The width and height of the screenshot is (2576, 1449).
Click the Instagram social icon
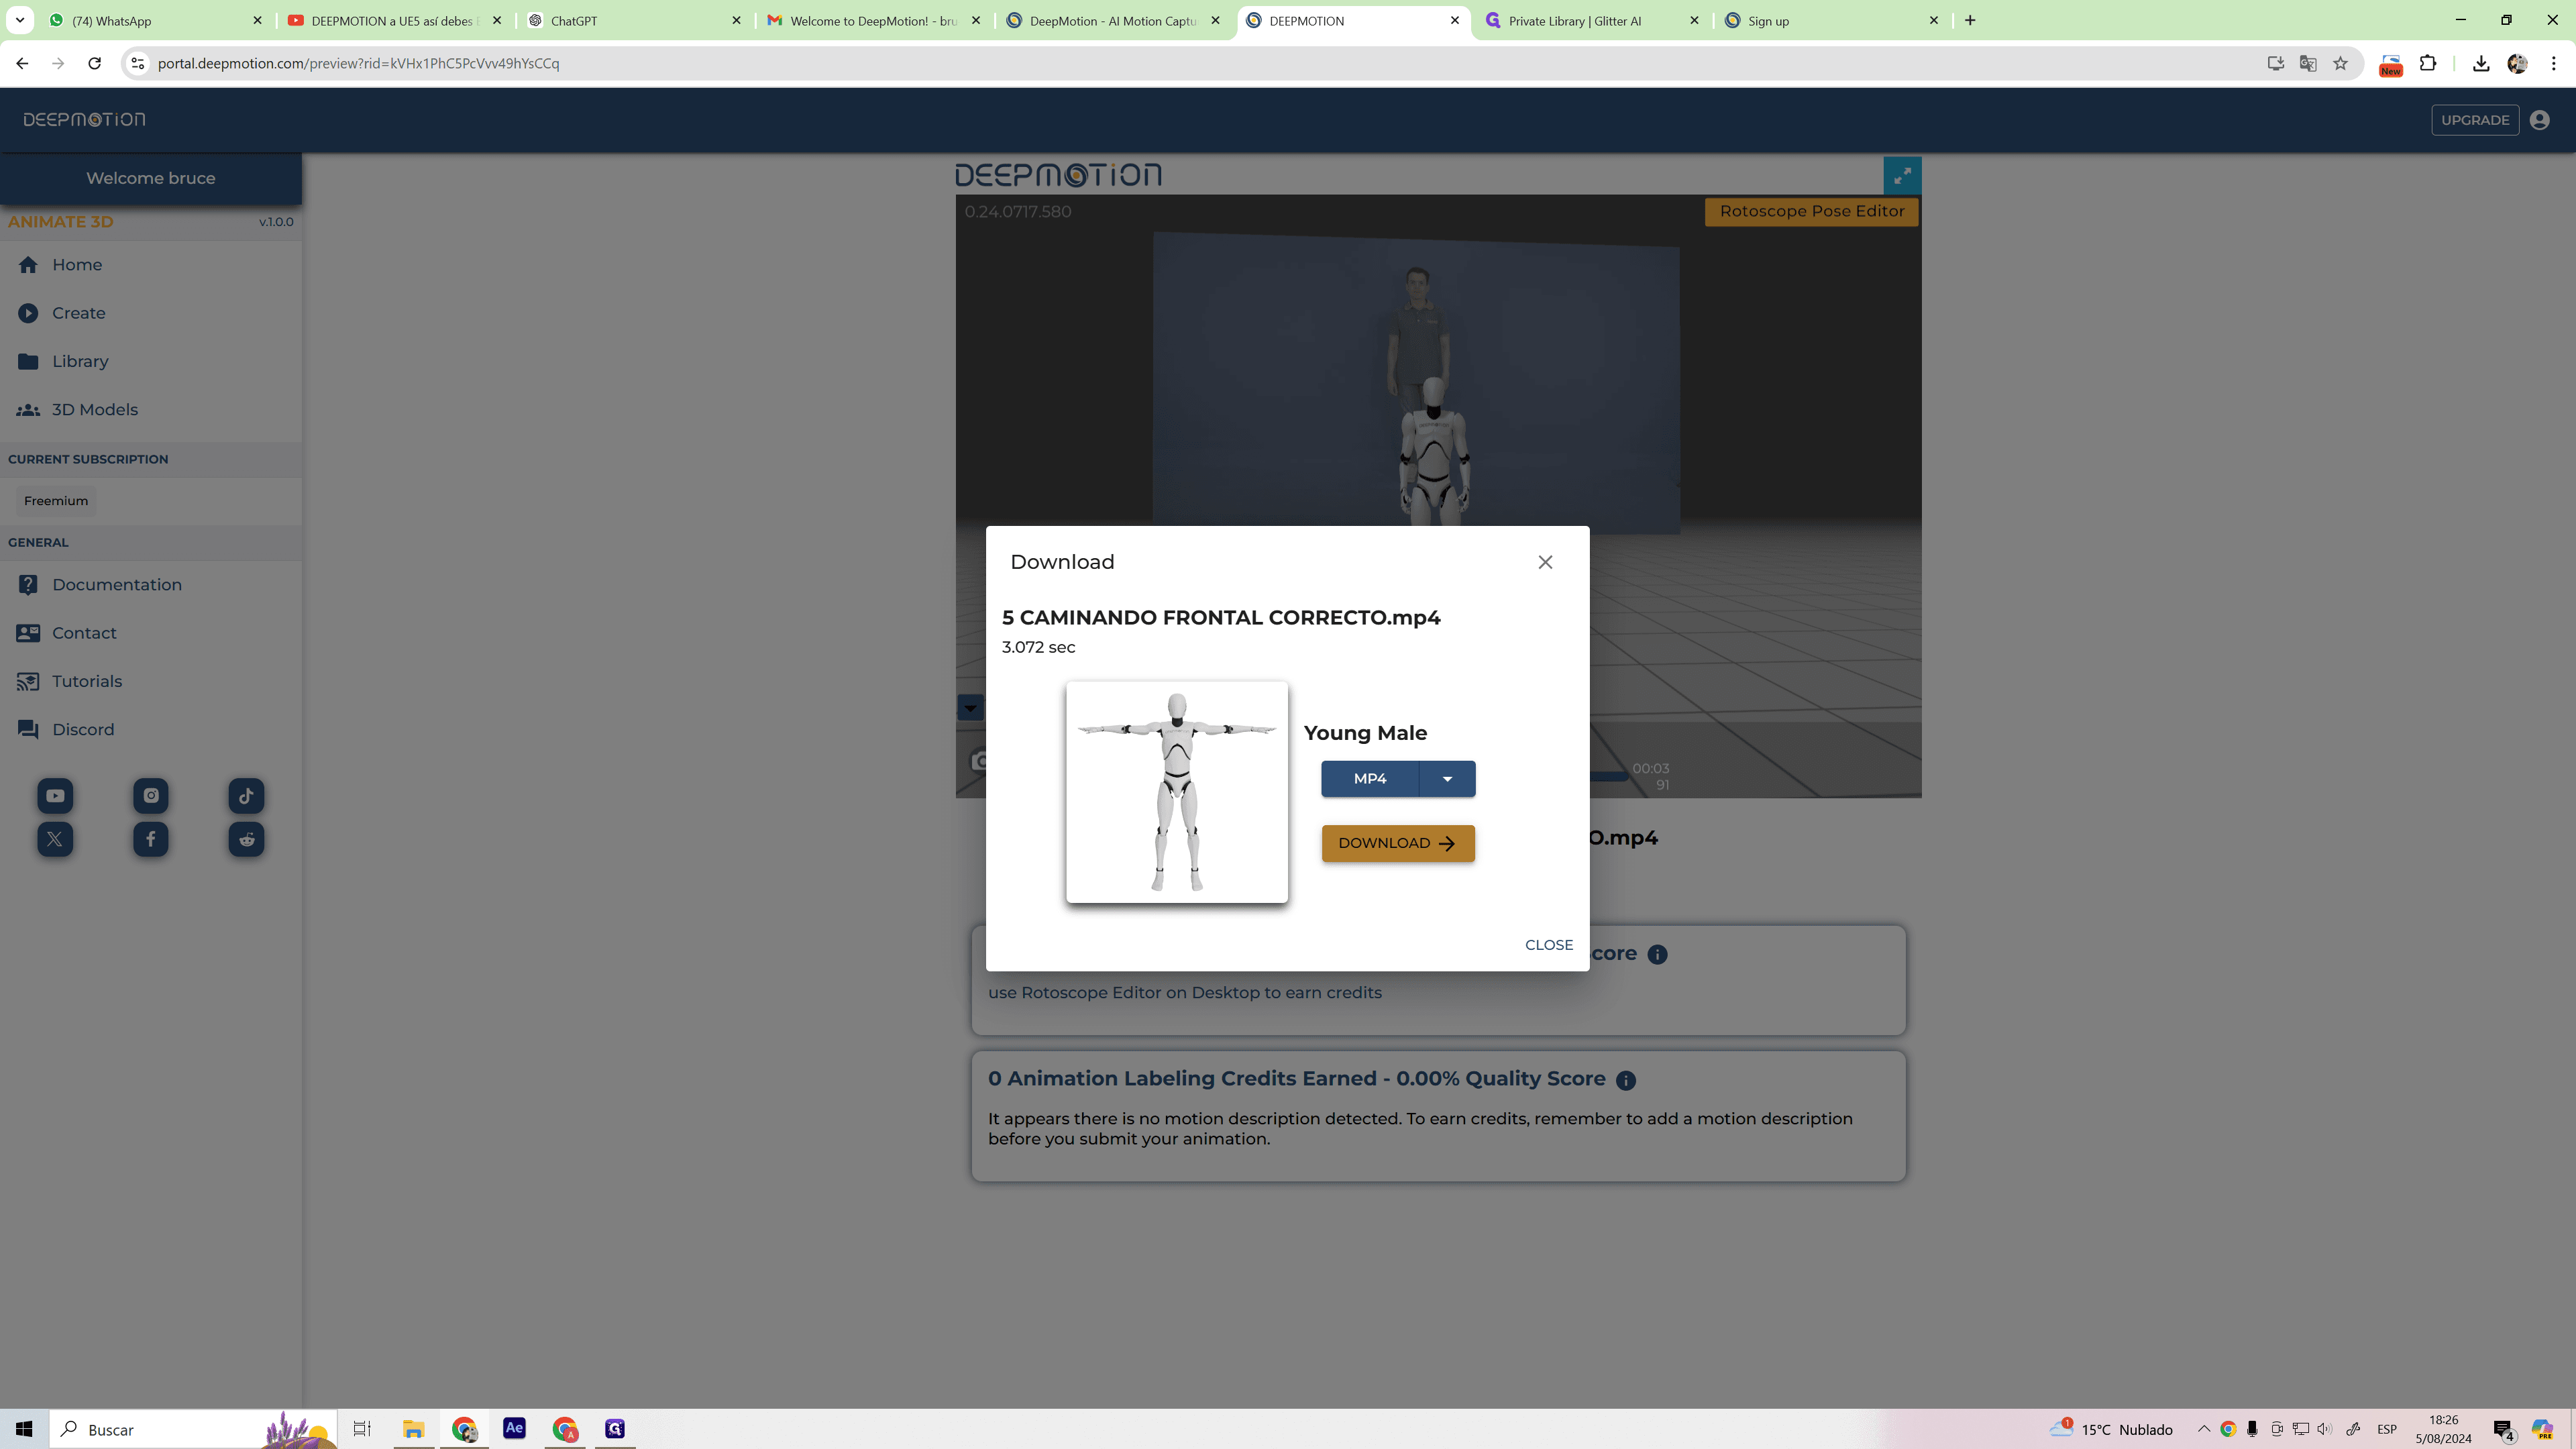coord(151,796)
